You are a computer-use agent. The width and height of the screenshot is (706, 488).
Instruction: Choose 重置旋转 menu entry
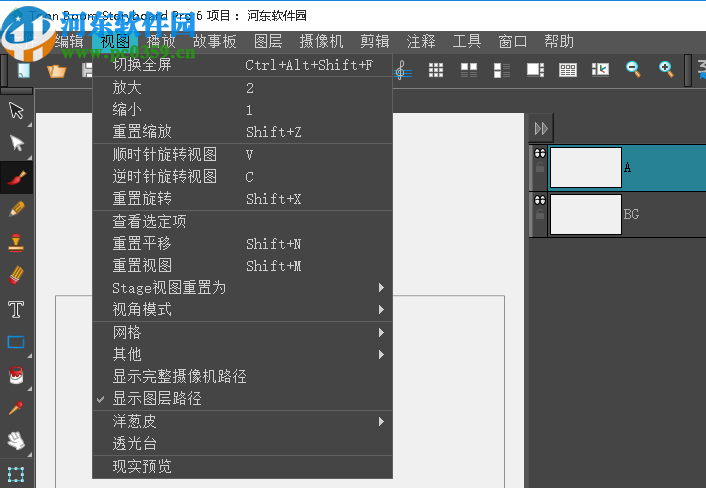[x=242, y=199]
